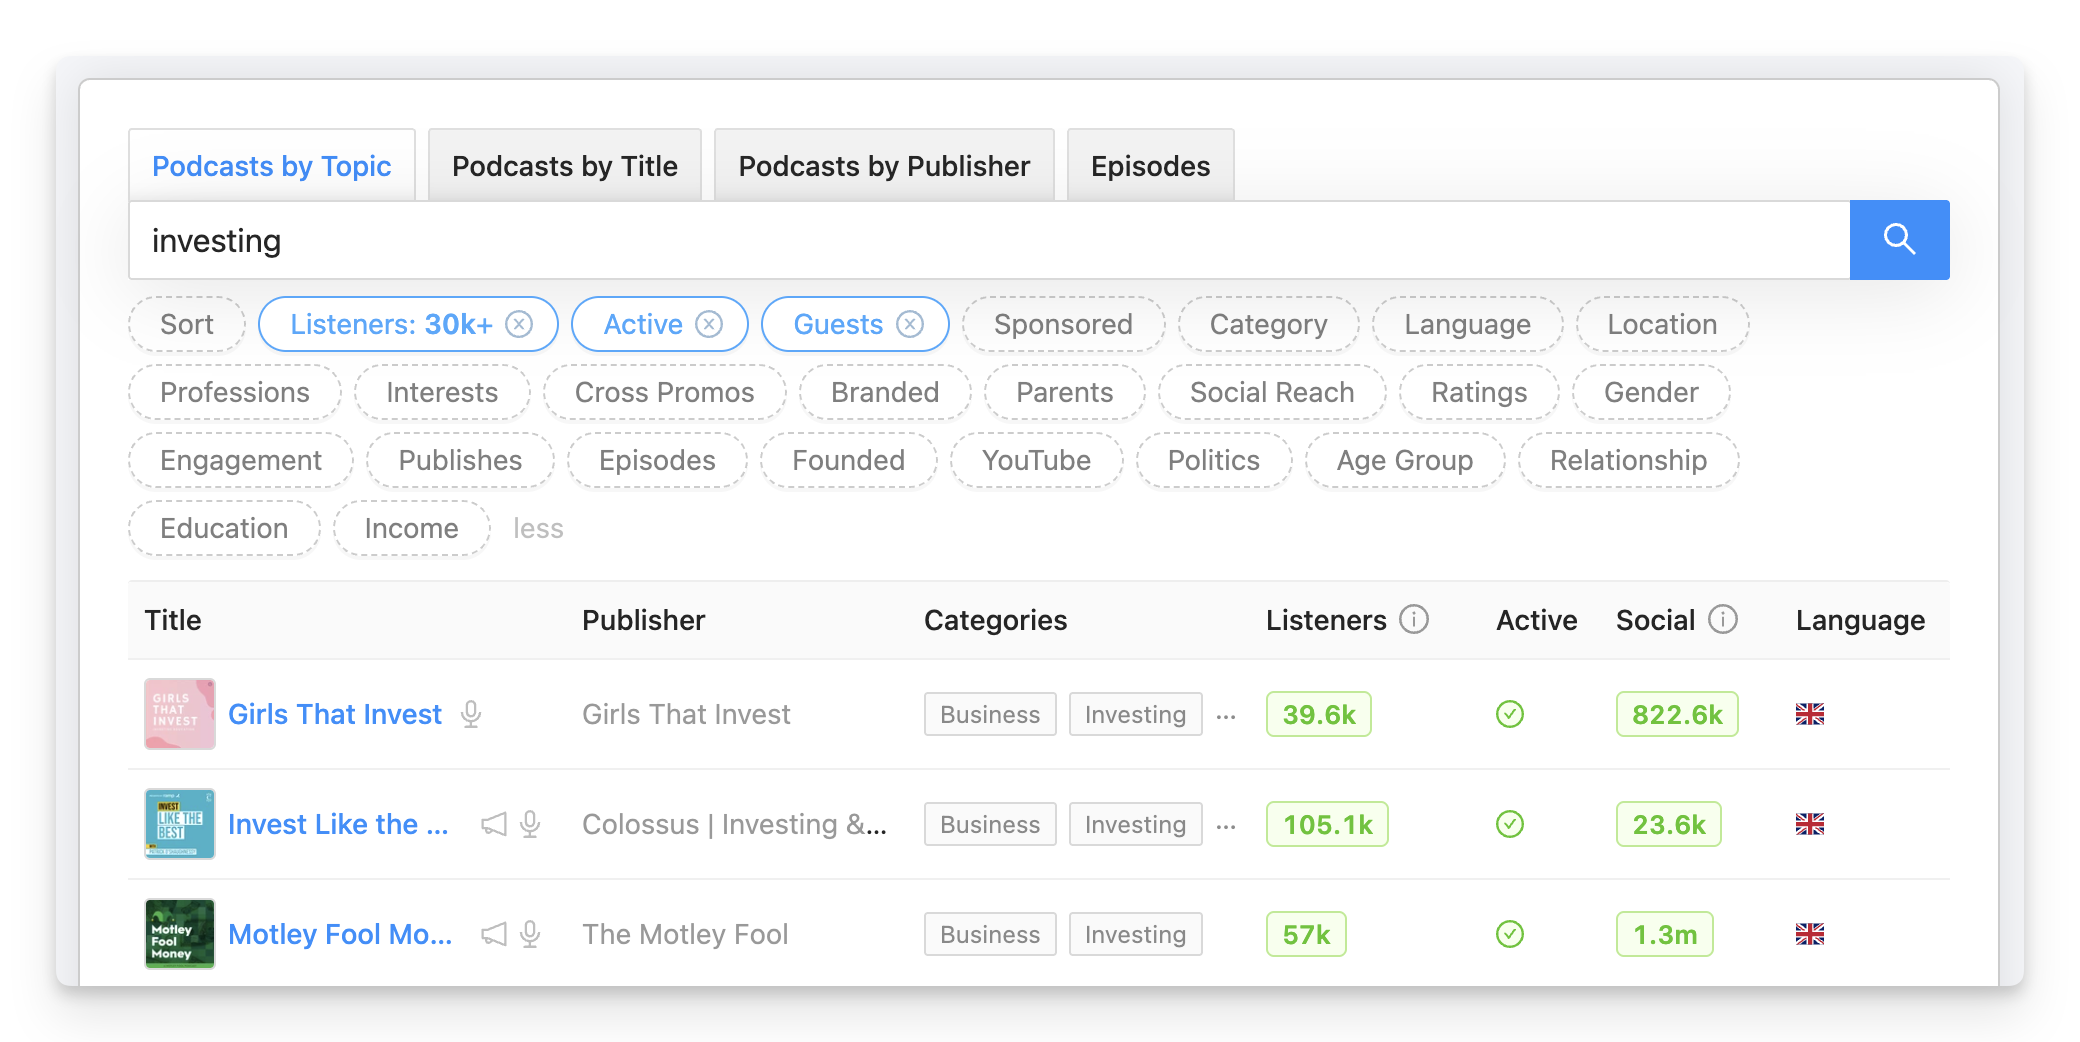Viewport: 2080px width, 1042px height.
Task: Click the search field containing investing
Action: tap(989, 240)
